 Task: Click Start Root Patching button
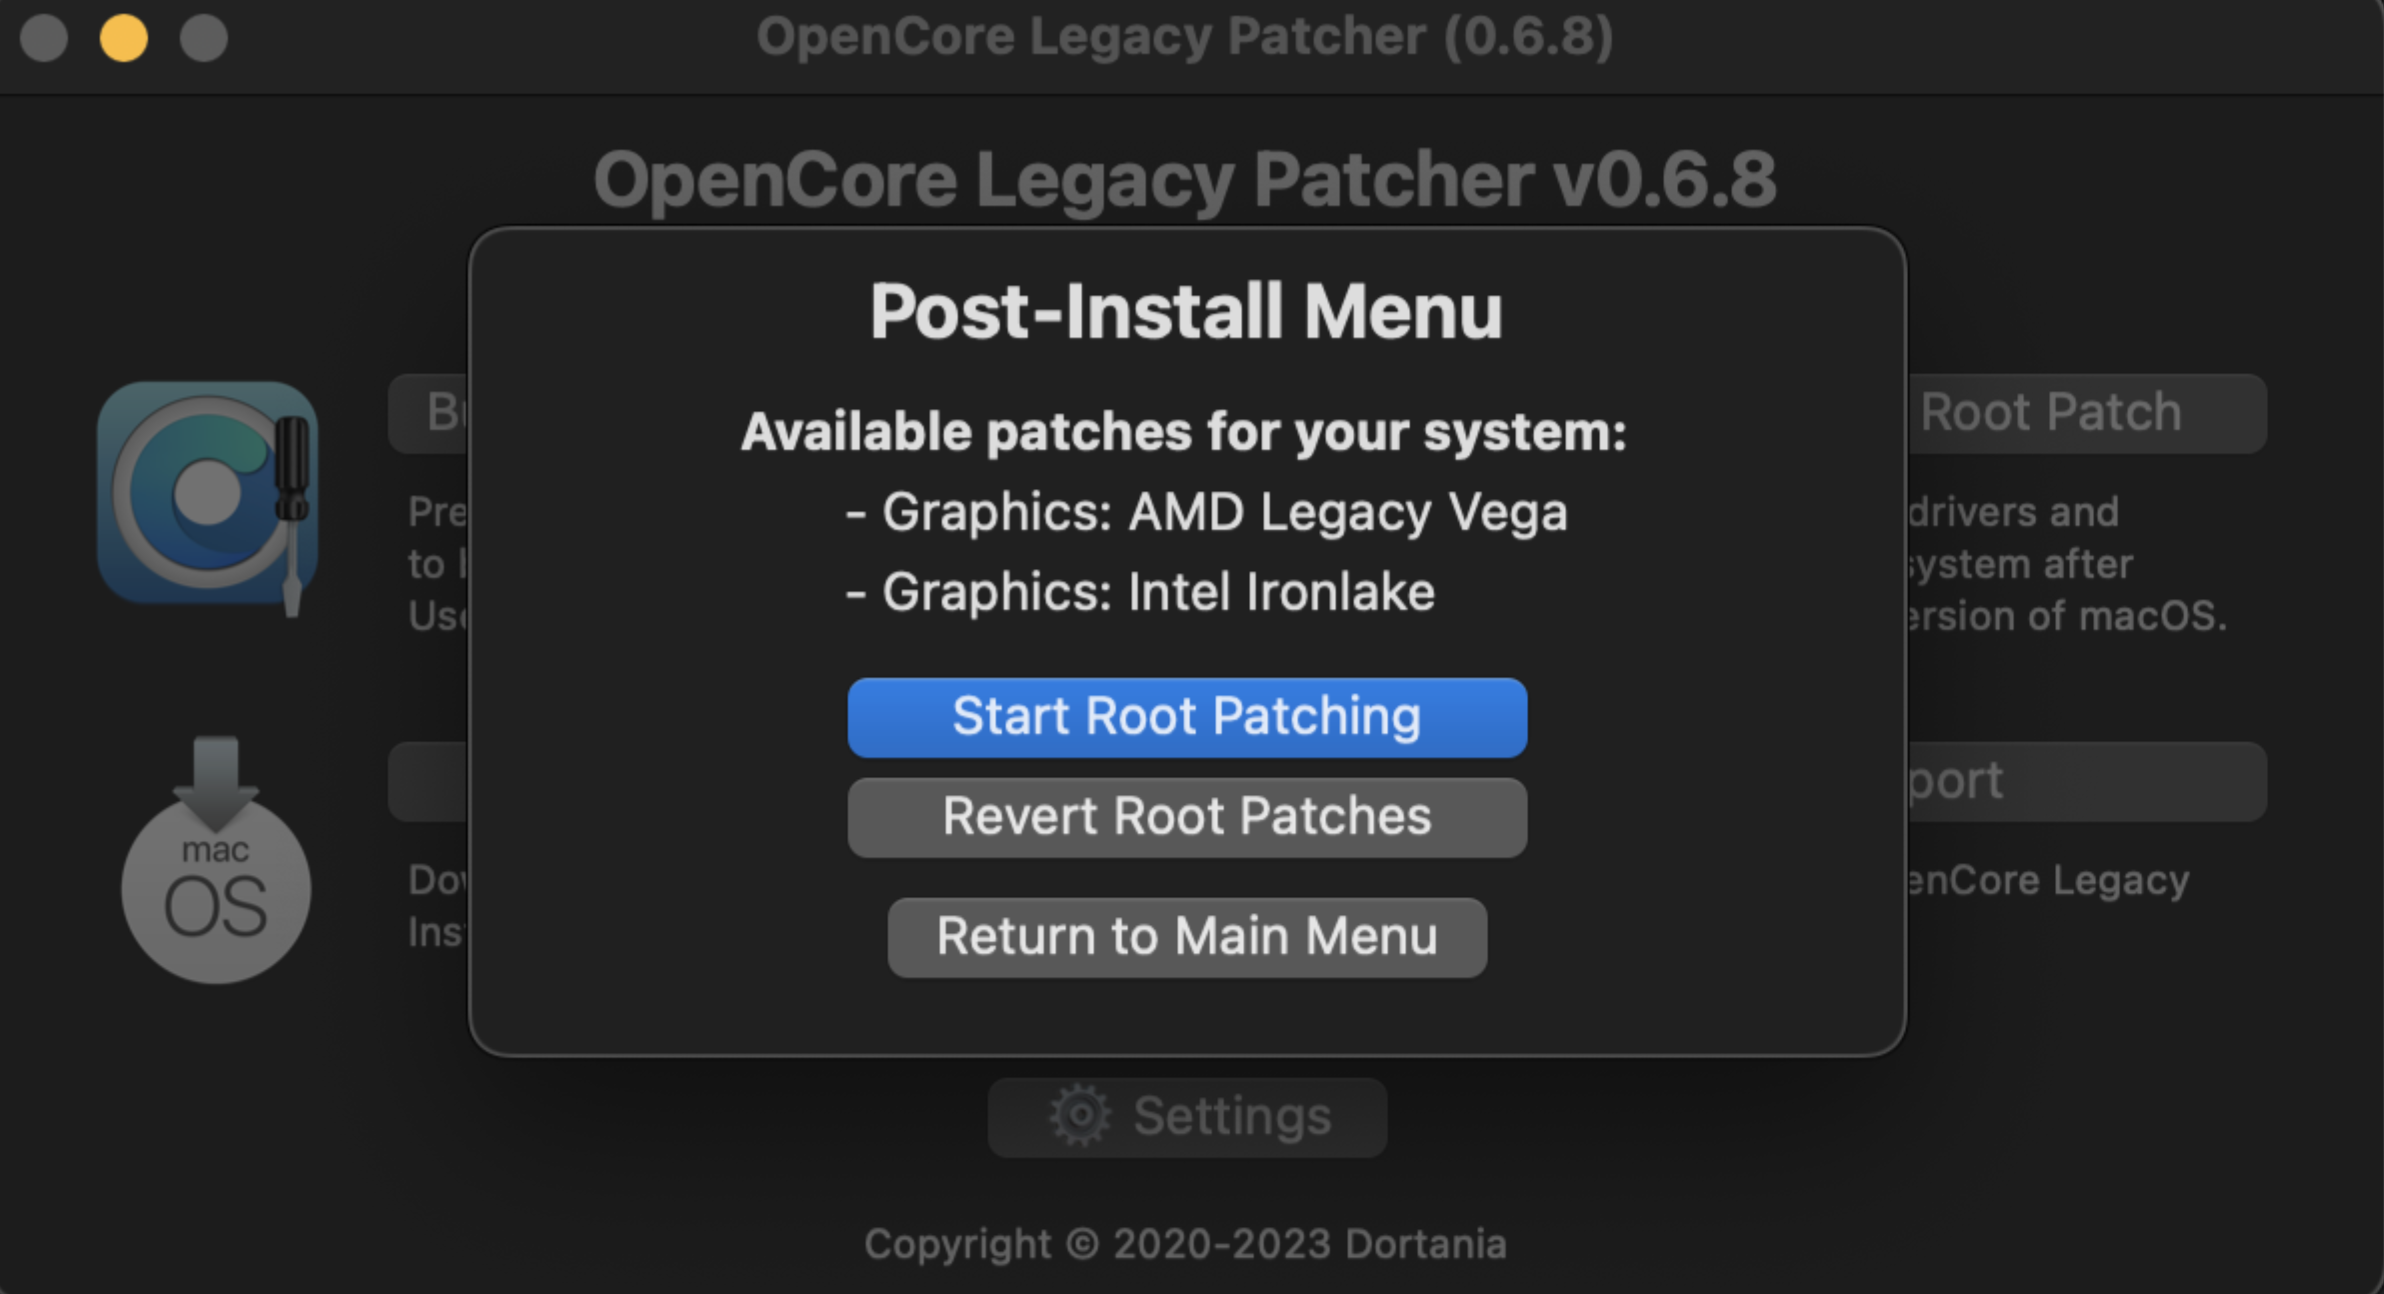(1187, 717)
